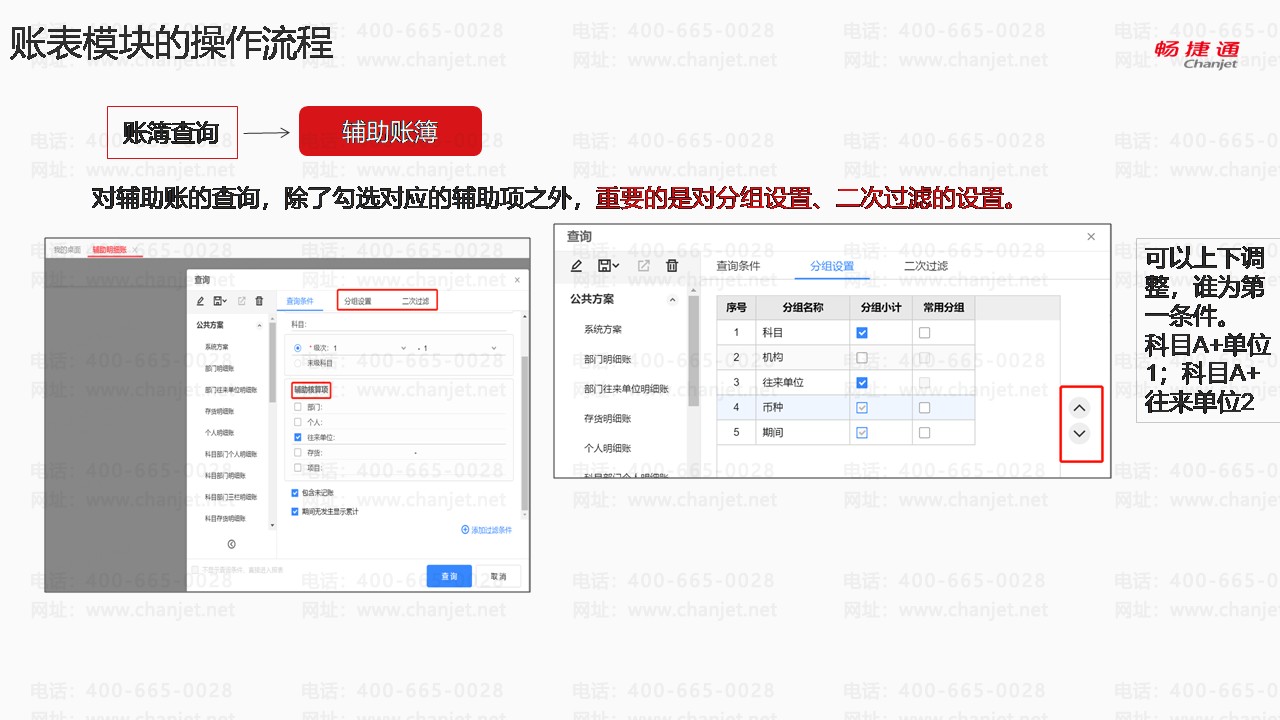Screen dimensions: 1280x720
Task: Open 查询条件 tab in the left query dialog
Action: coord(300,301)
